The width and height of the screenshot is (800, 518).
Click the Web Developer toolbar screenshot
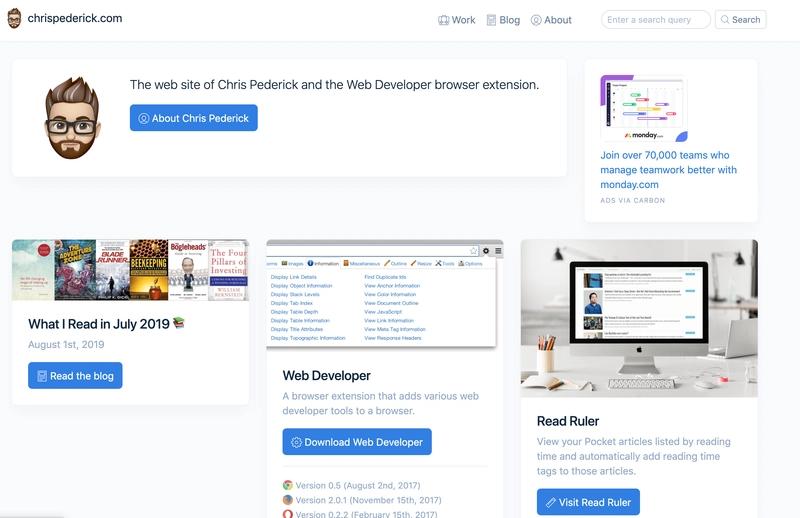385,294
